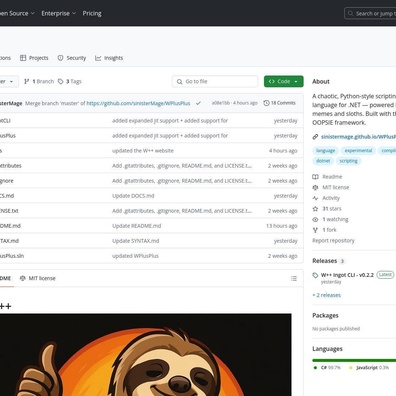Open commit 'updated the W++ website'
The height and width of the screenshot is (396, 396).
pyautogui.click(x=143, y=151)
